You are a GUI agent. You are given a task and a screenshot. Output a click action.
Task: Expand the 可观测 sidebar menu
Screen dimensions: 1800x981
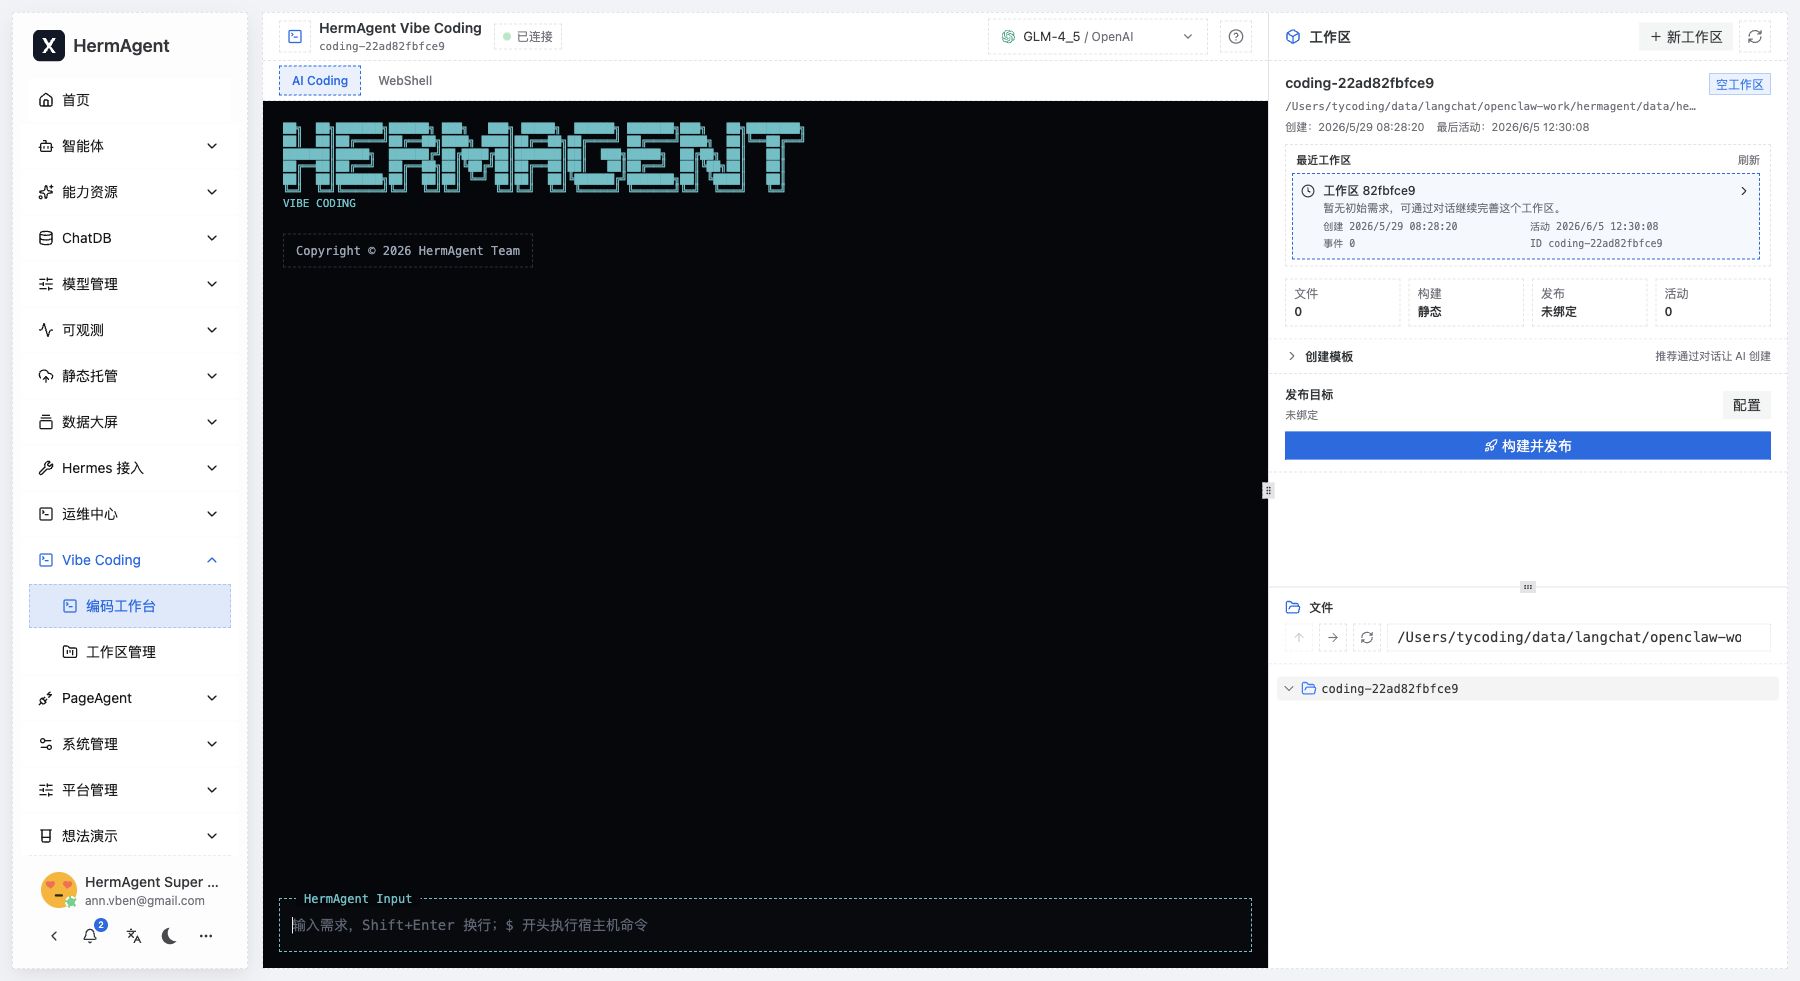click(130, 330)
